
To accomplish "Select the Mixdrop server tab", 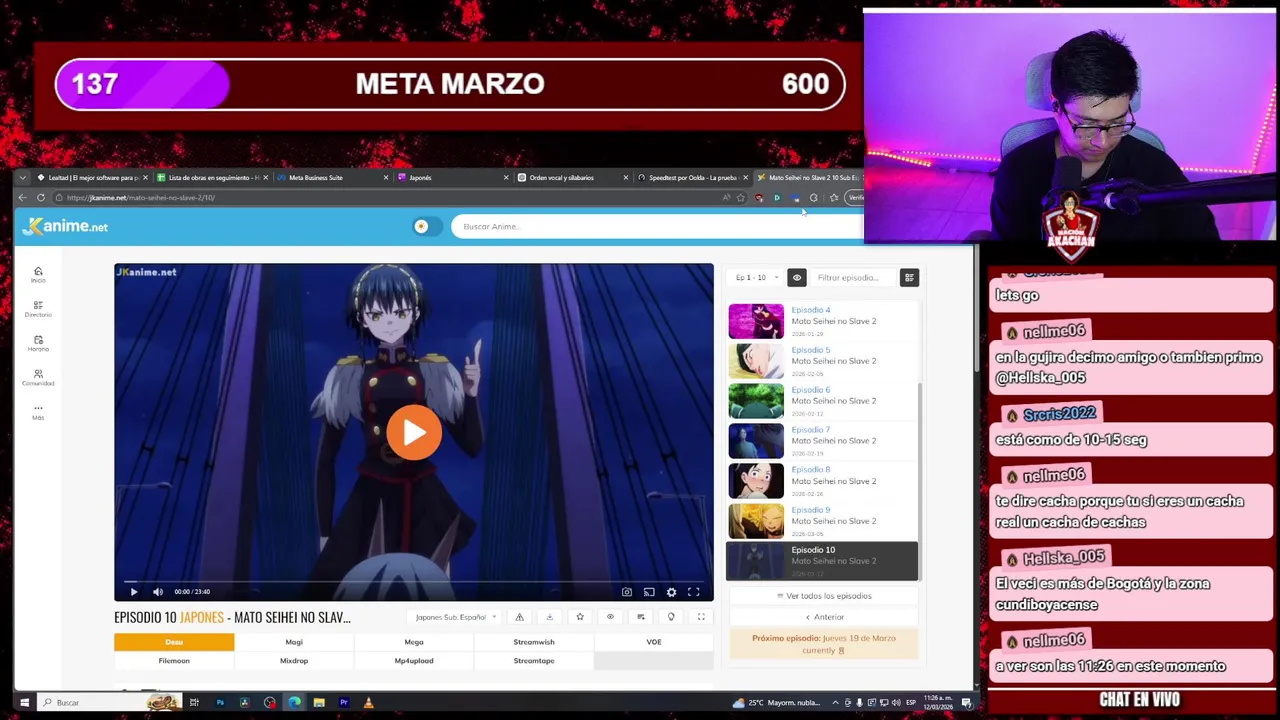I will coord(294,661).
